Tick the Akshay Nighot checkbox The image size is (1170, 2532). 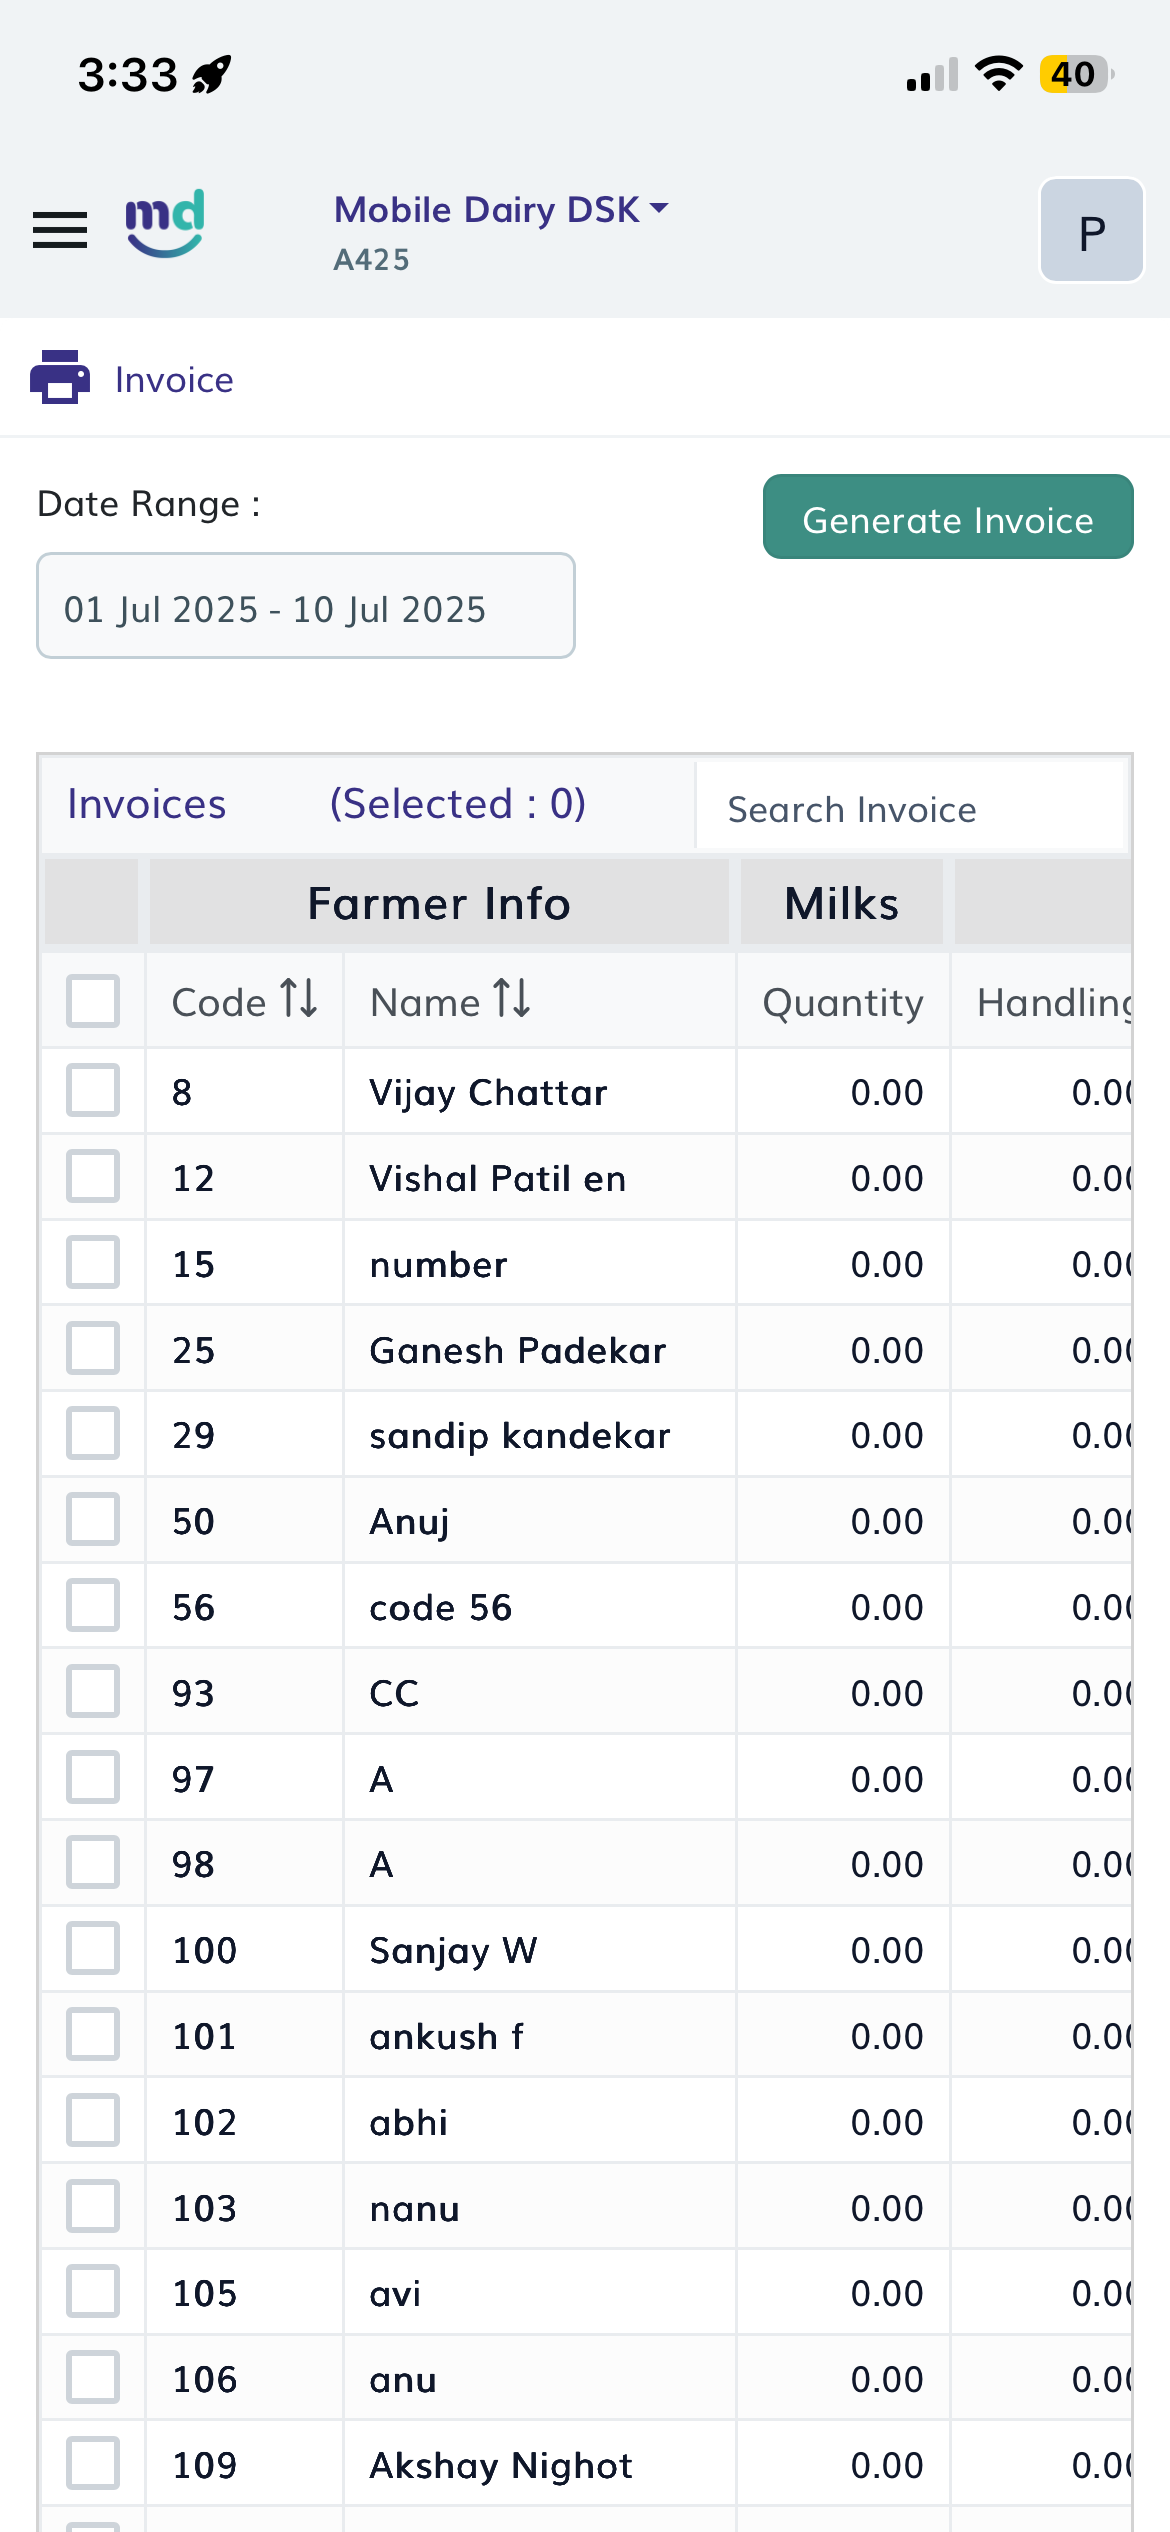[93, 2463]
